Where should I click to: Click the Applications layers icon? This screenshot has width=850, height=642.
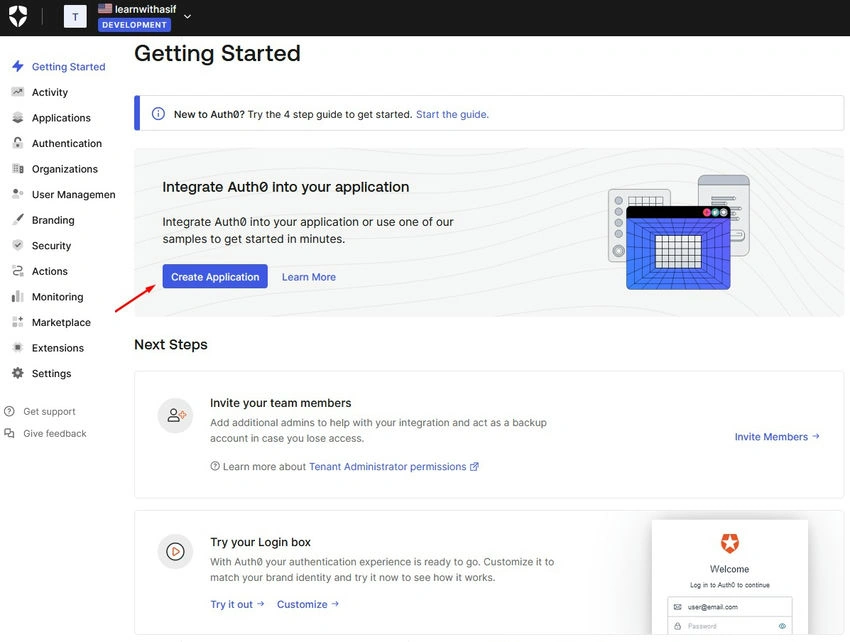(x=18, y=117)
